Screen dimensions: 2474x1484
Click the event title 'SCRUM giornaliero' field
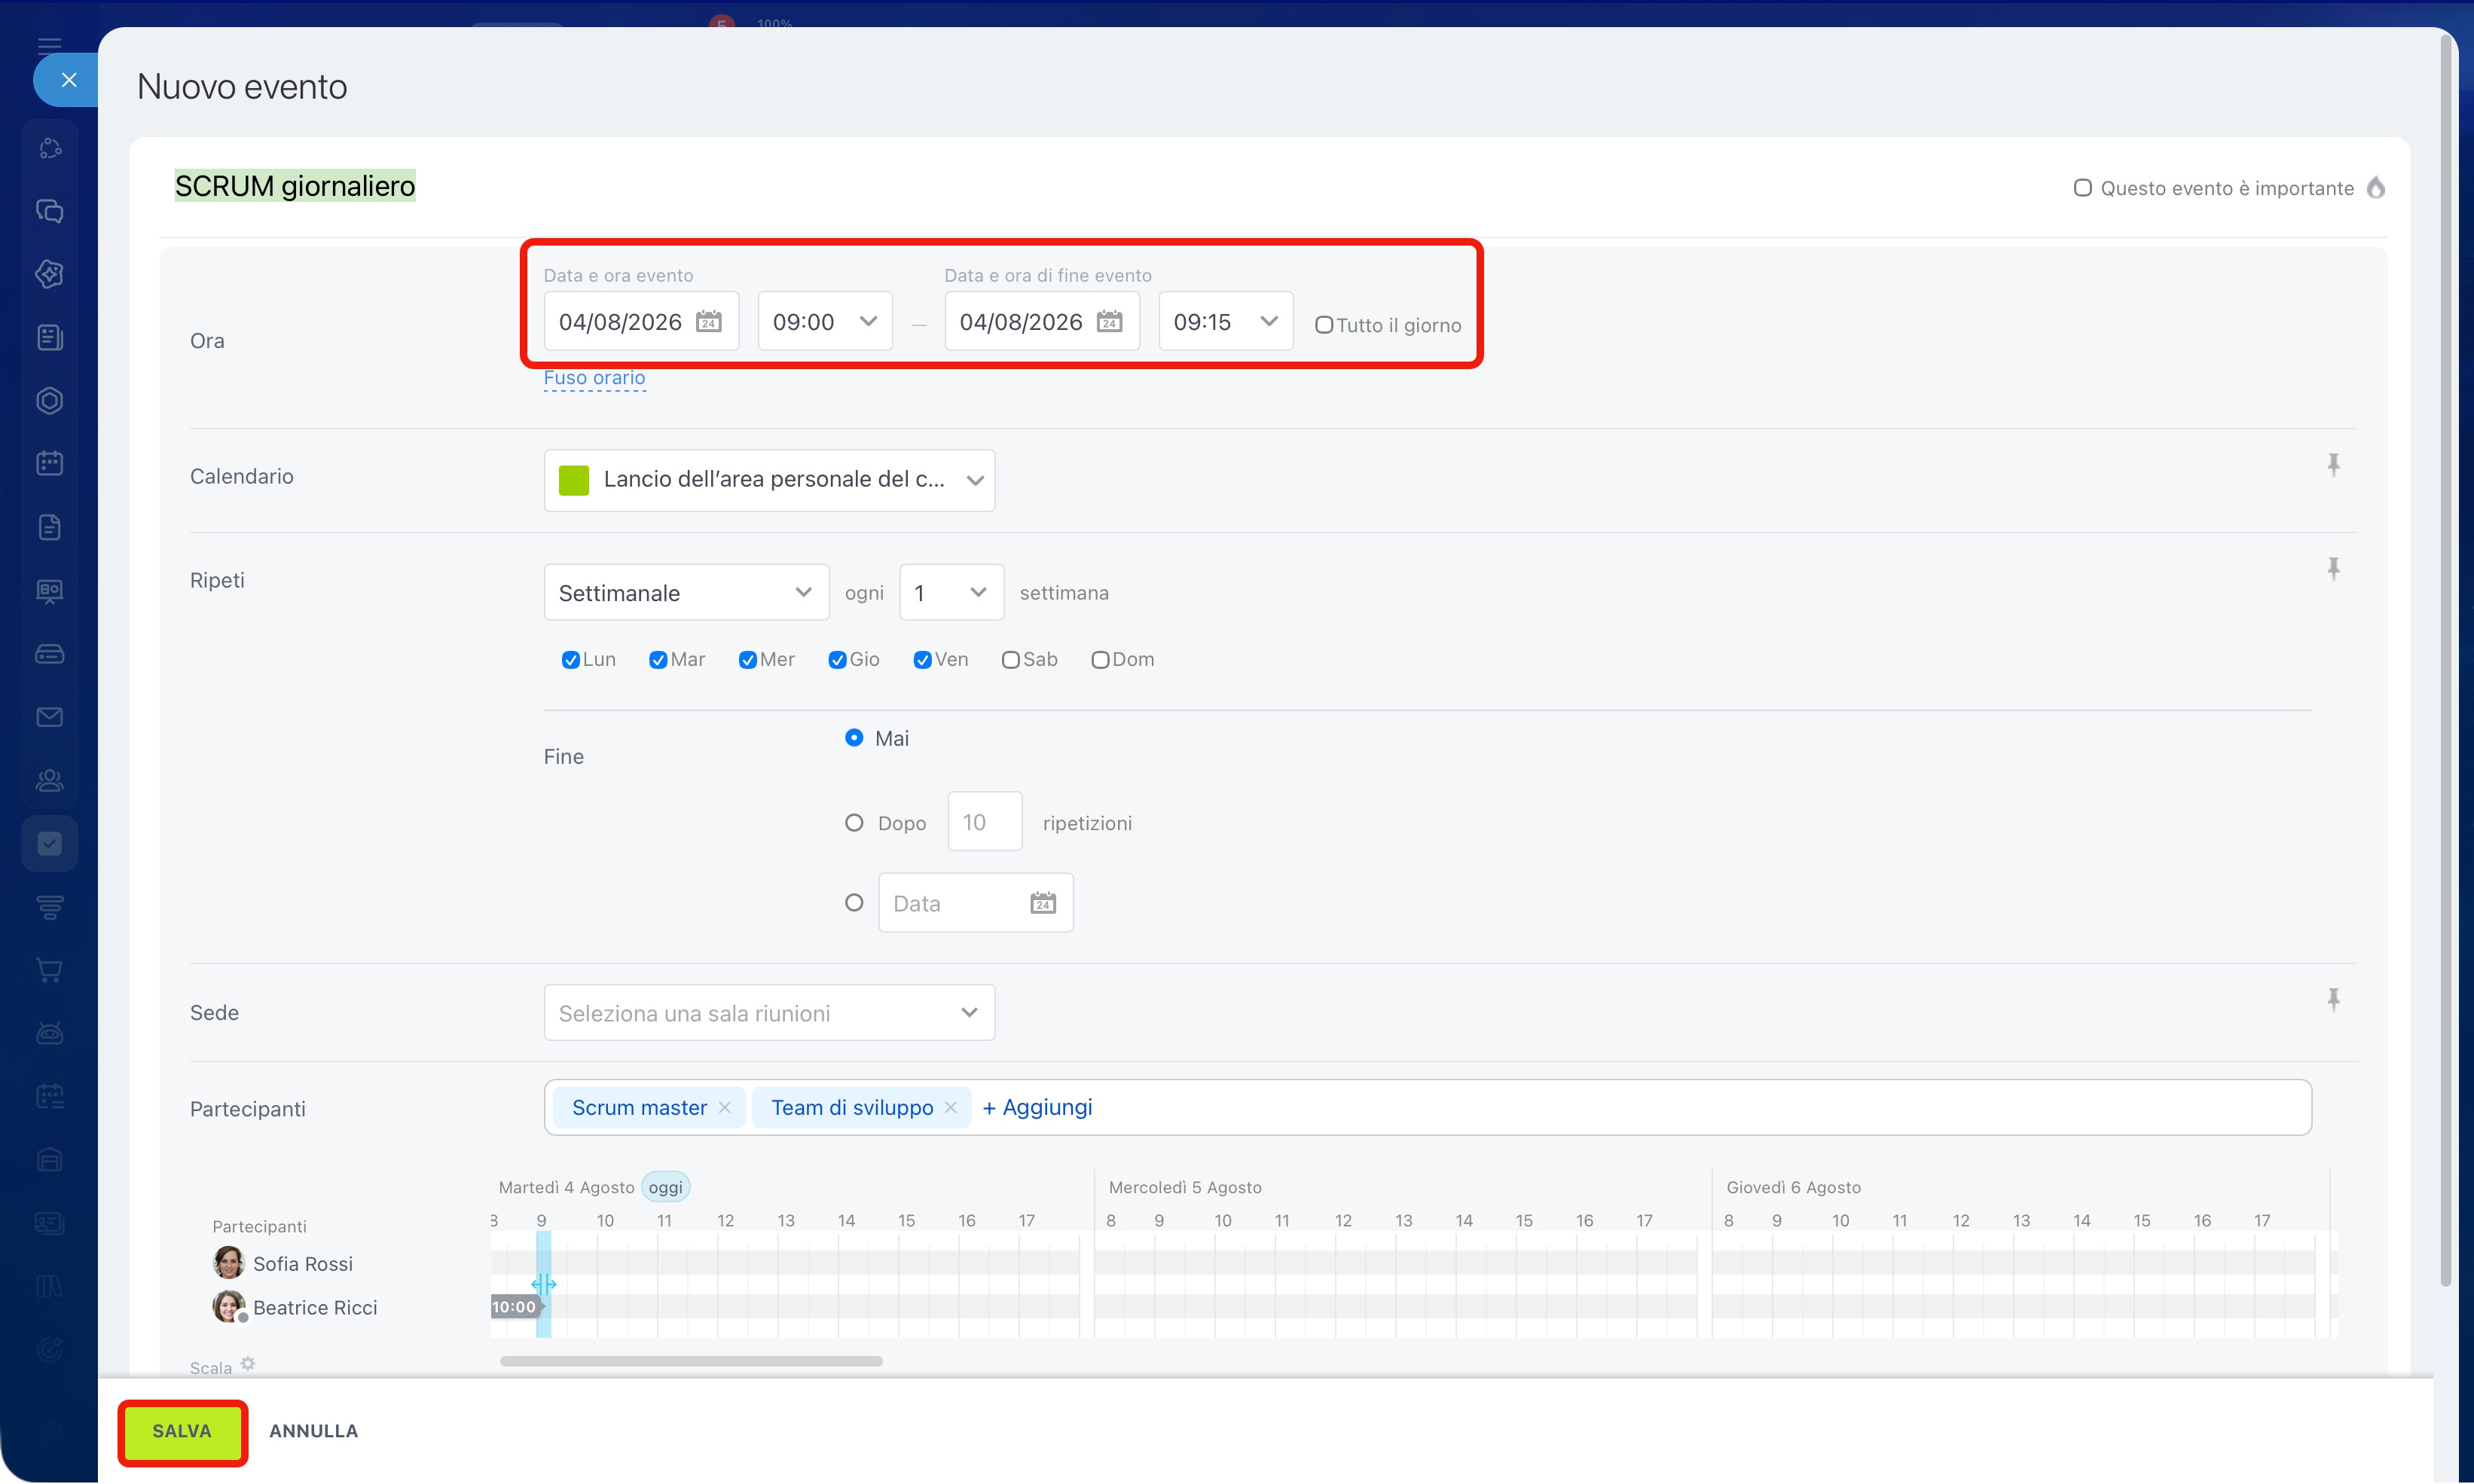(x=295, y=186)
